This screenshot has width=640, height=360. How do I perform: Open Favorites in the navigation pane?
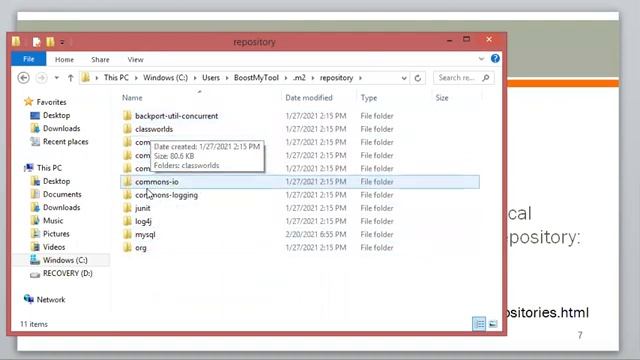click(x=51, y=102)
